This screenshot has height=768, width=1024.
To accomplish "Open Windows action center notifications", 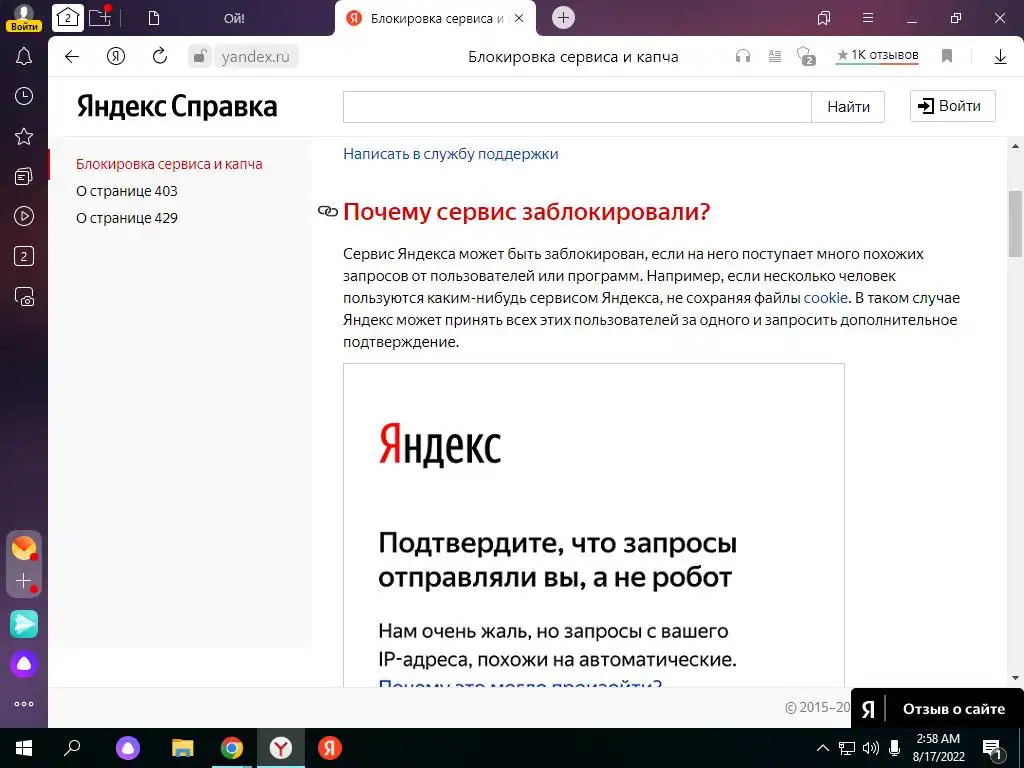I will 993,748.
